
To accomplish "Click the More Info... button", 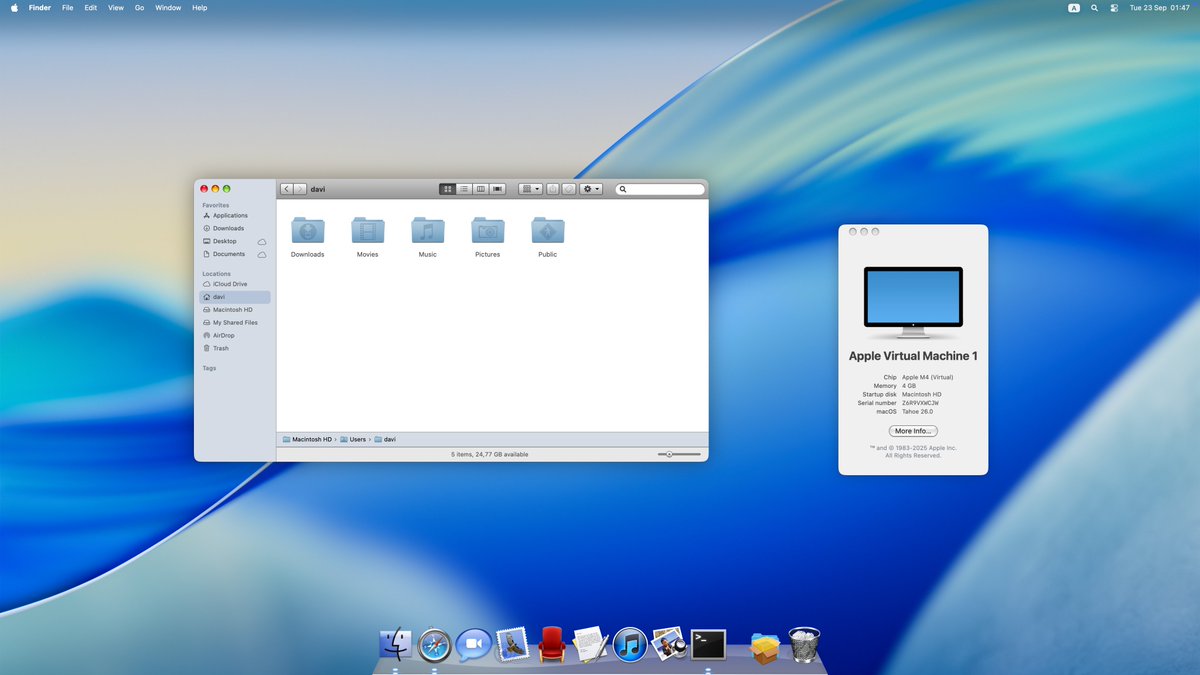I will tap(913, 431).
